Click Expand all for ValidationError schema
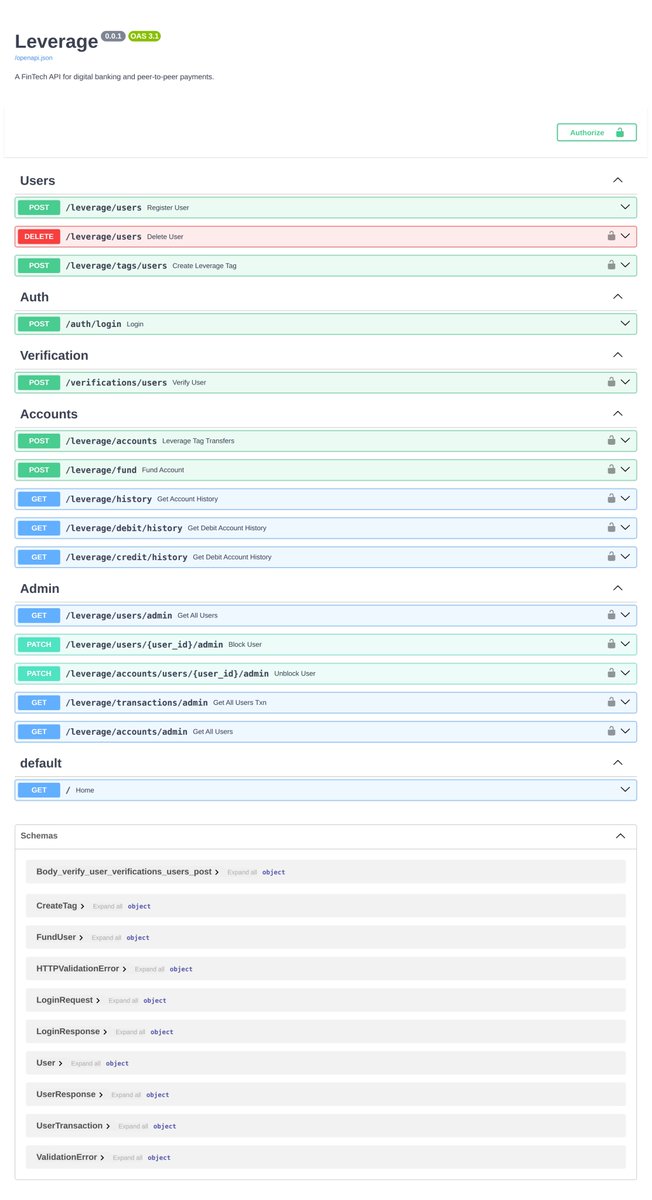The image size is (652, 1200). (x=128, y=1158)
